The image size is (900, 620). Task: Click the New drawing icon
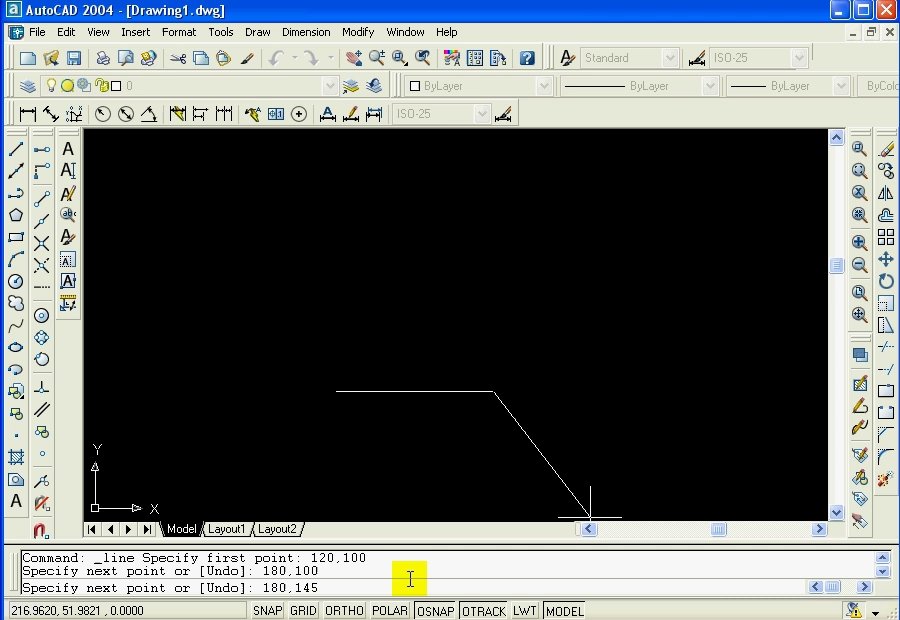coord(28,58)
